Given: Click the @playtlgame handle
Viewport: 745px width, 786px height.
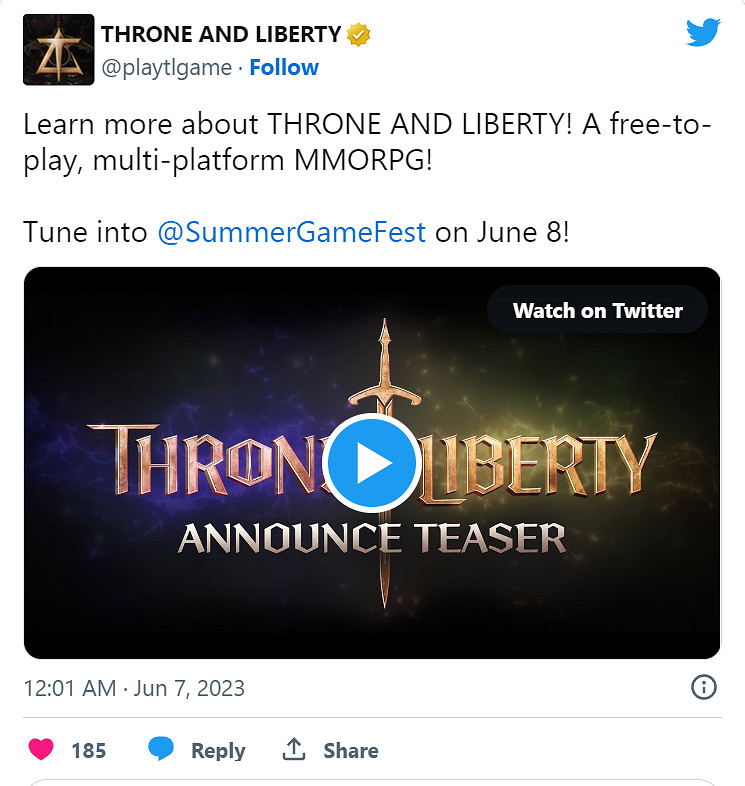Looking at the screenshot, I should point(166,68).
